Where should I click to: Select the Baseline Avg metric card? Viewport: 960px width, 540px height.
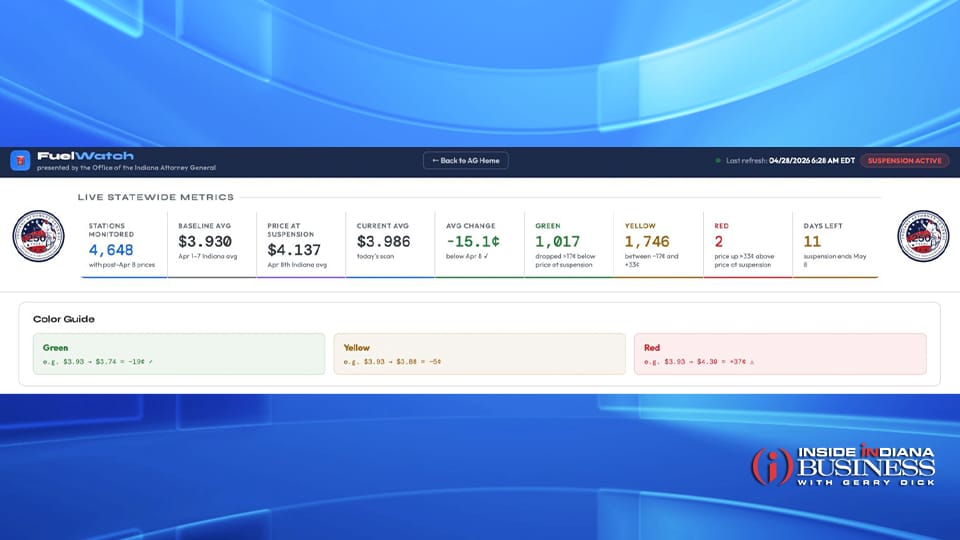click(x=211, y=244)
